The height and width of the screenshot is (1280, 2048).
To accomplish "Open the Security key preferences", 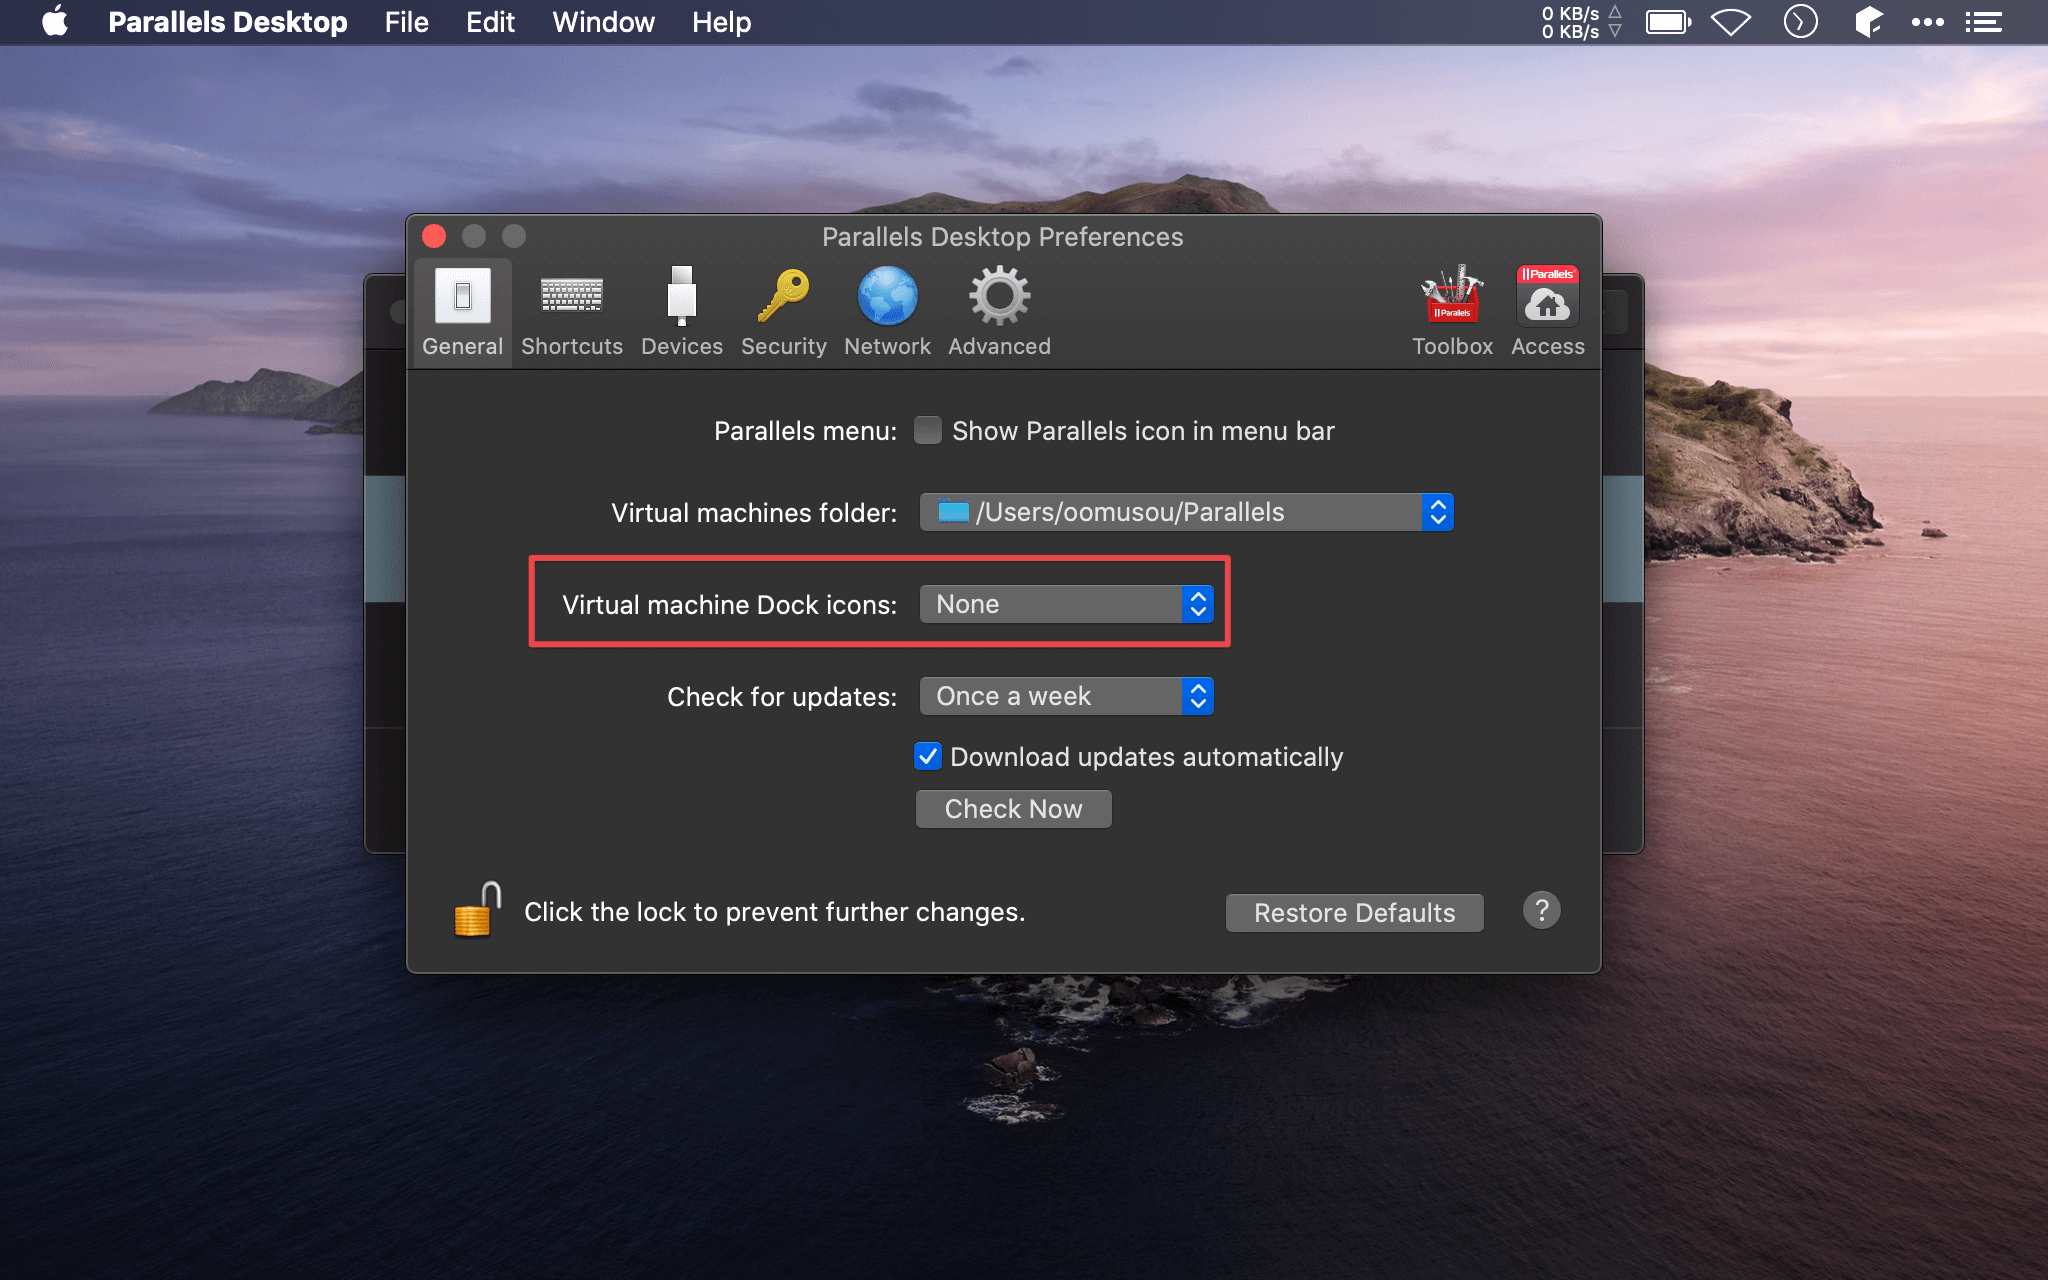I will click(x=783, y=312).
